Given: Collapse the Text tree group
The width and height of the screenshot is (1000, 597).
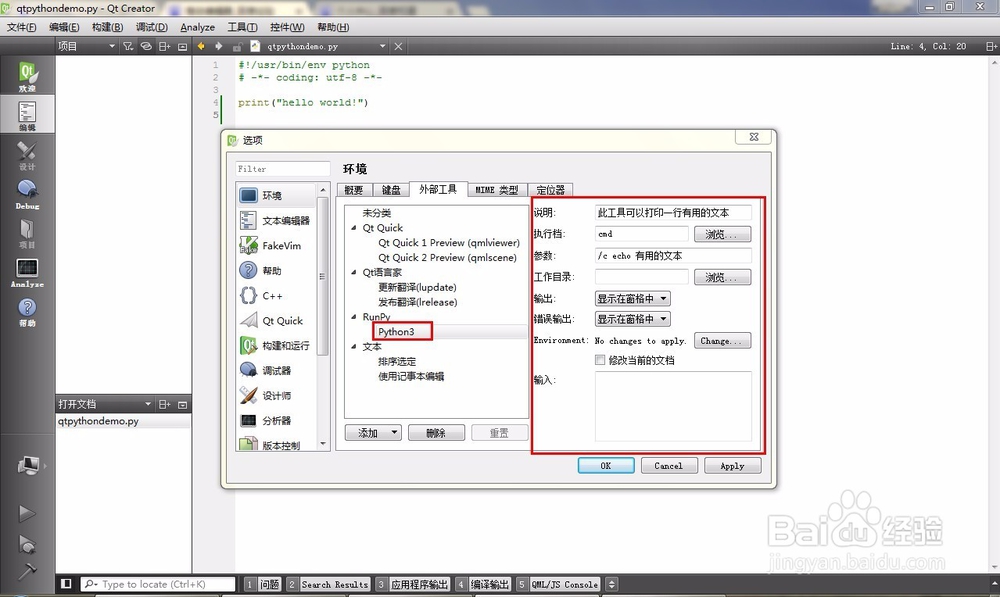Looking at the screenshot, I should coord(354,346).
